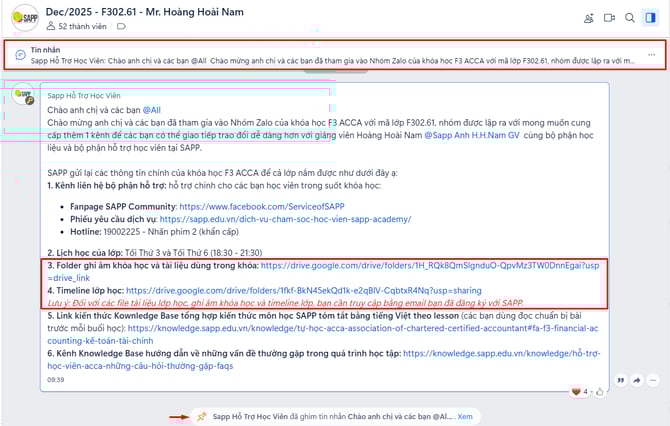
Task: Click the heart reaction count on message
Action: click(x=579, y=390)
